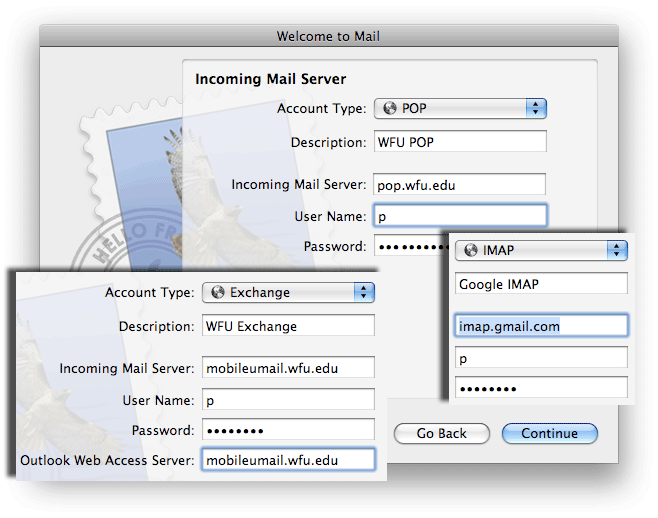Click the globe icon in POP dropdown
Image resolution: width=658 pixels, height=518 pixels.
click(390, 108)
